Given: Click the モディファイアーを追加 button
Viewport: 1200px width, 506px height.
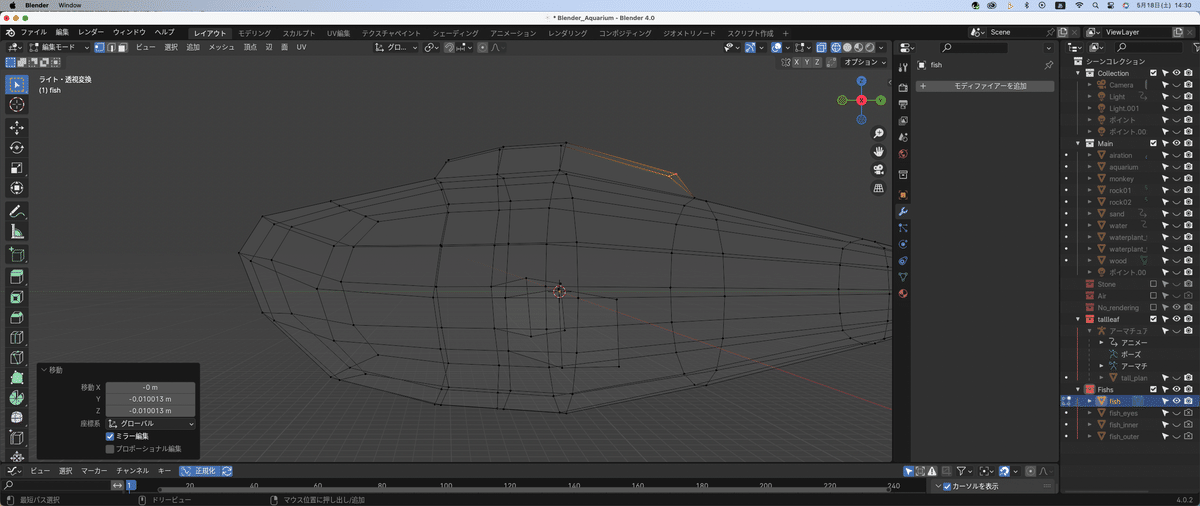Looking at the screenshot, I should (x=985, y=87).
